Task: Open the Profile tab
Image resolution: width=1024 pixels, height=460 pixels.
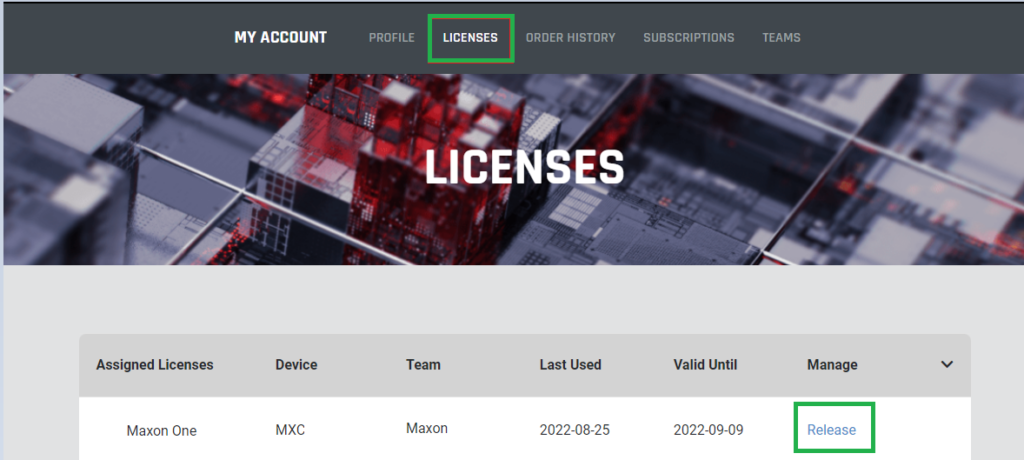Action: coord(391,38)
